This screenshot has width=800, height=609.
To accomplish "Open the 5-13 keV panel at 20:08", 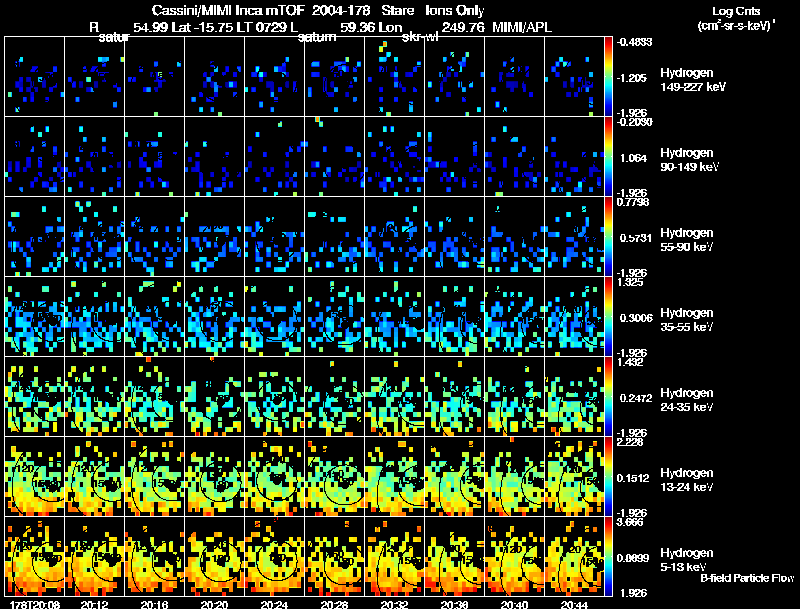I will pos(35,556).
